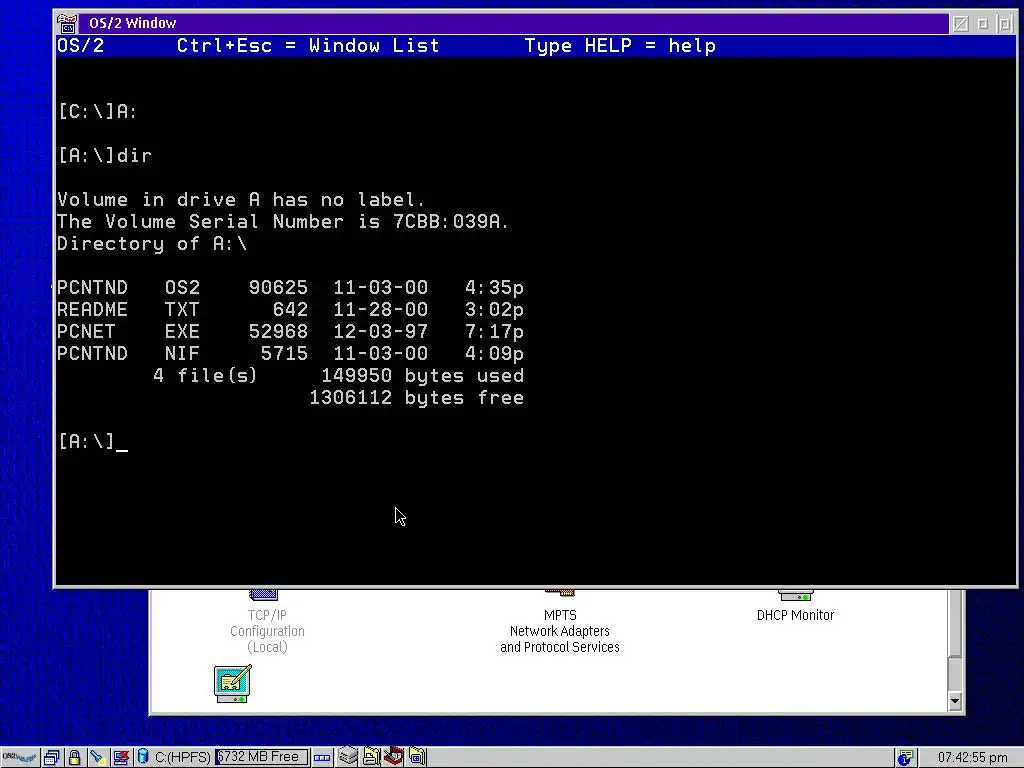
Task: Click the tray selector button with three squares
Action: (x=322, y=758)
